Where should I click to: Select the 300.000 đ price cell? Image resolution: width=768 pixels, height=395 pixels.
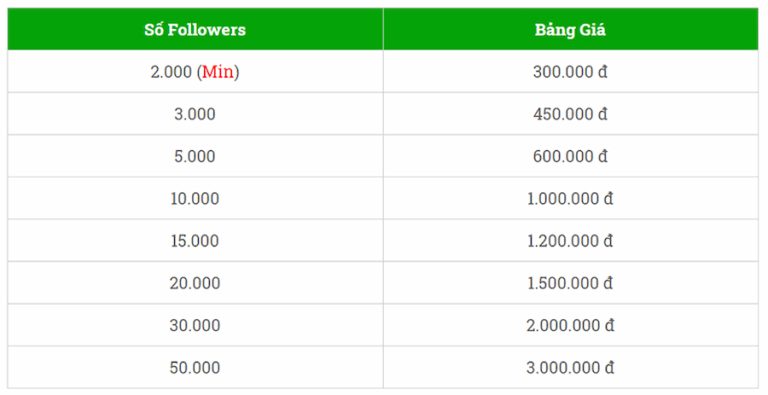(571, 72)
